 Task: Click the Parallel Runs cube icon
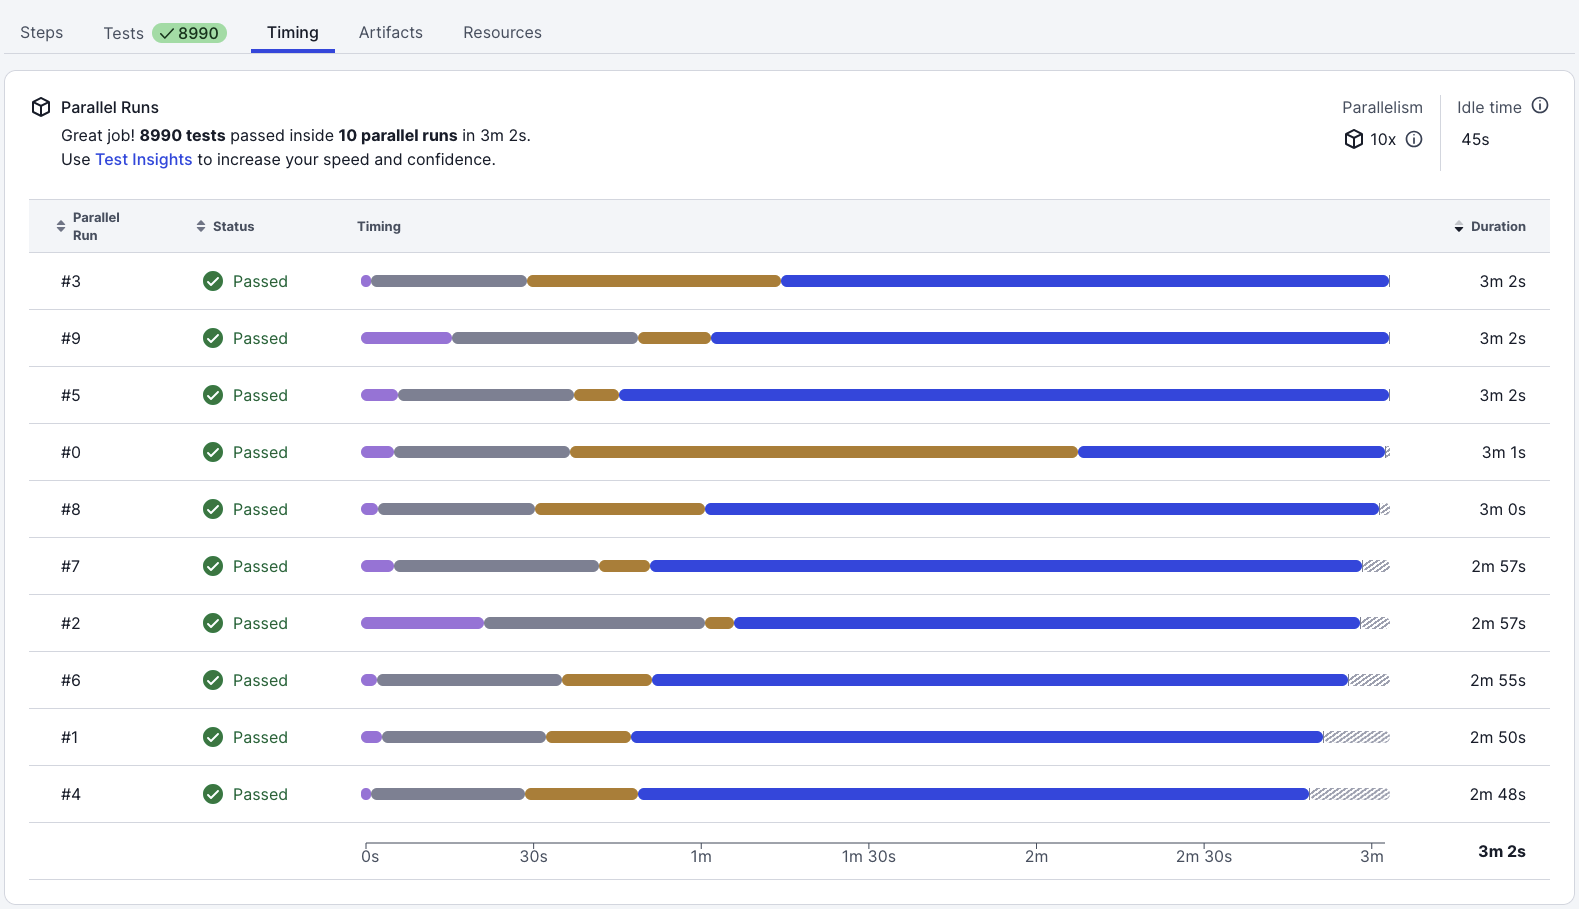pyautogui.click(x=41, y=107)
